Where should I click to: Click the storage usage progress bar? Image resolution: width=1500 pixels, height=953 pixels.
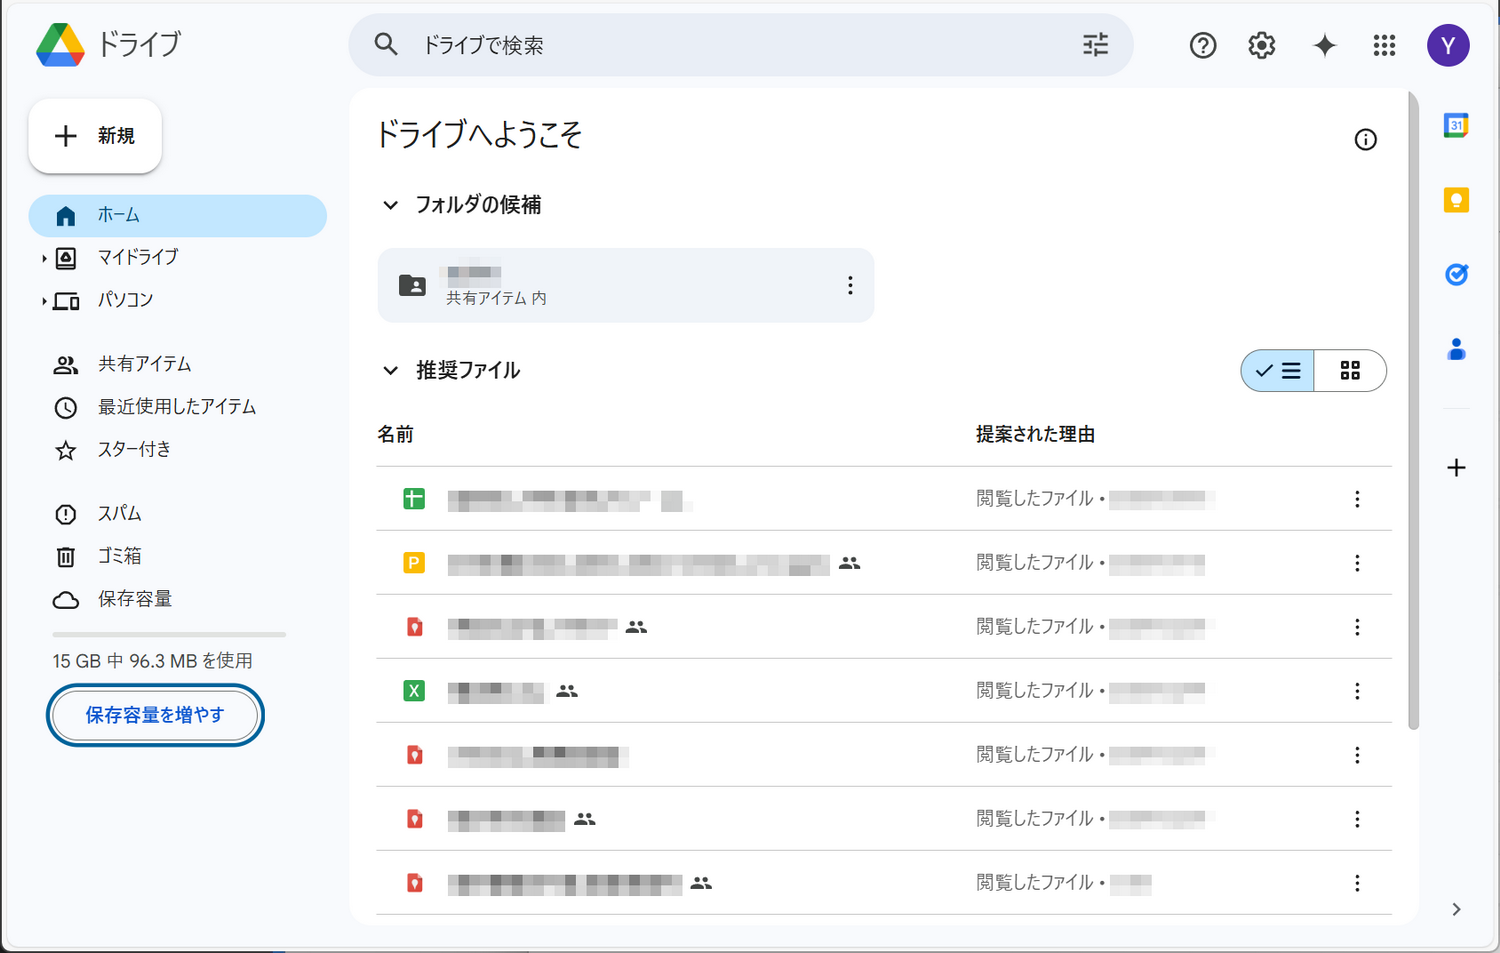pyautogui.click(x=168, y=634)
